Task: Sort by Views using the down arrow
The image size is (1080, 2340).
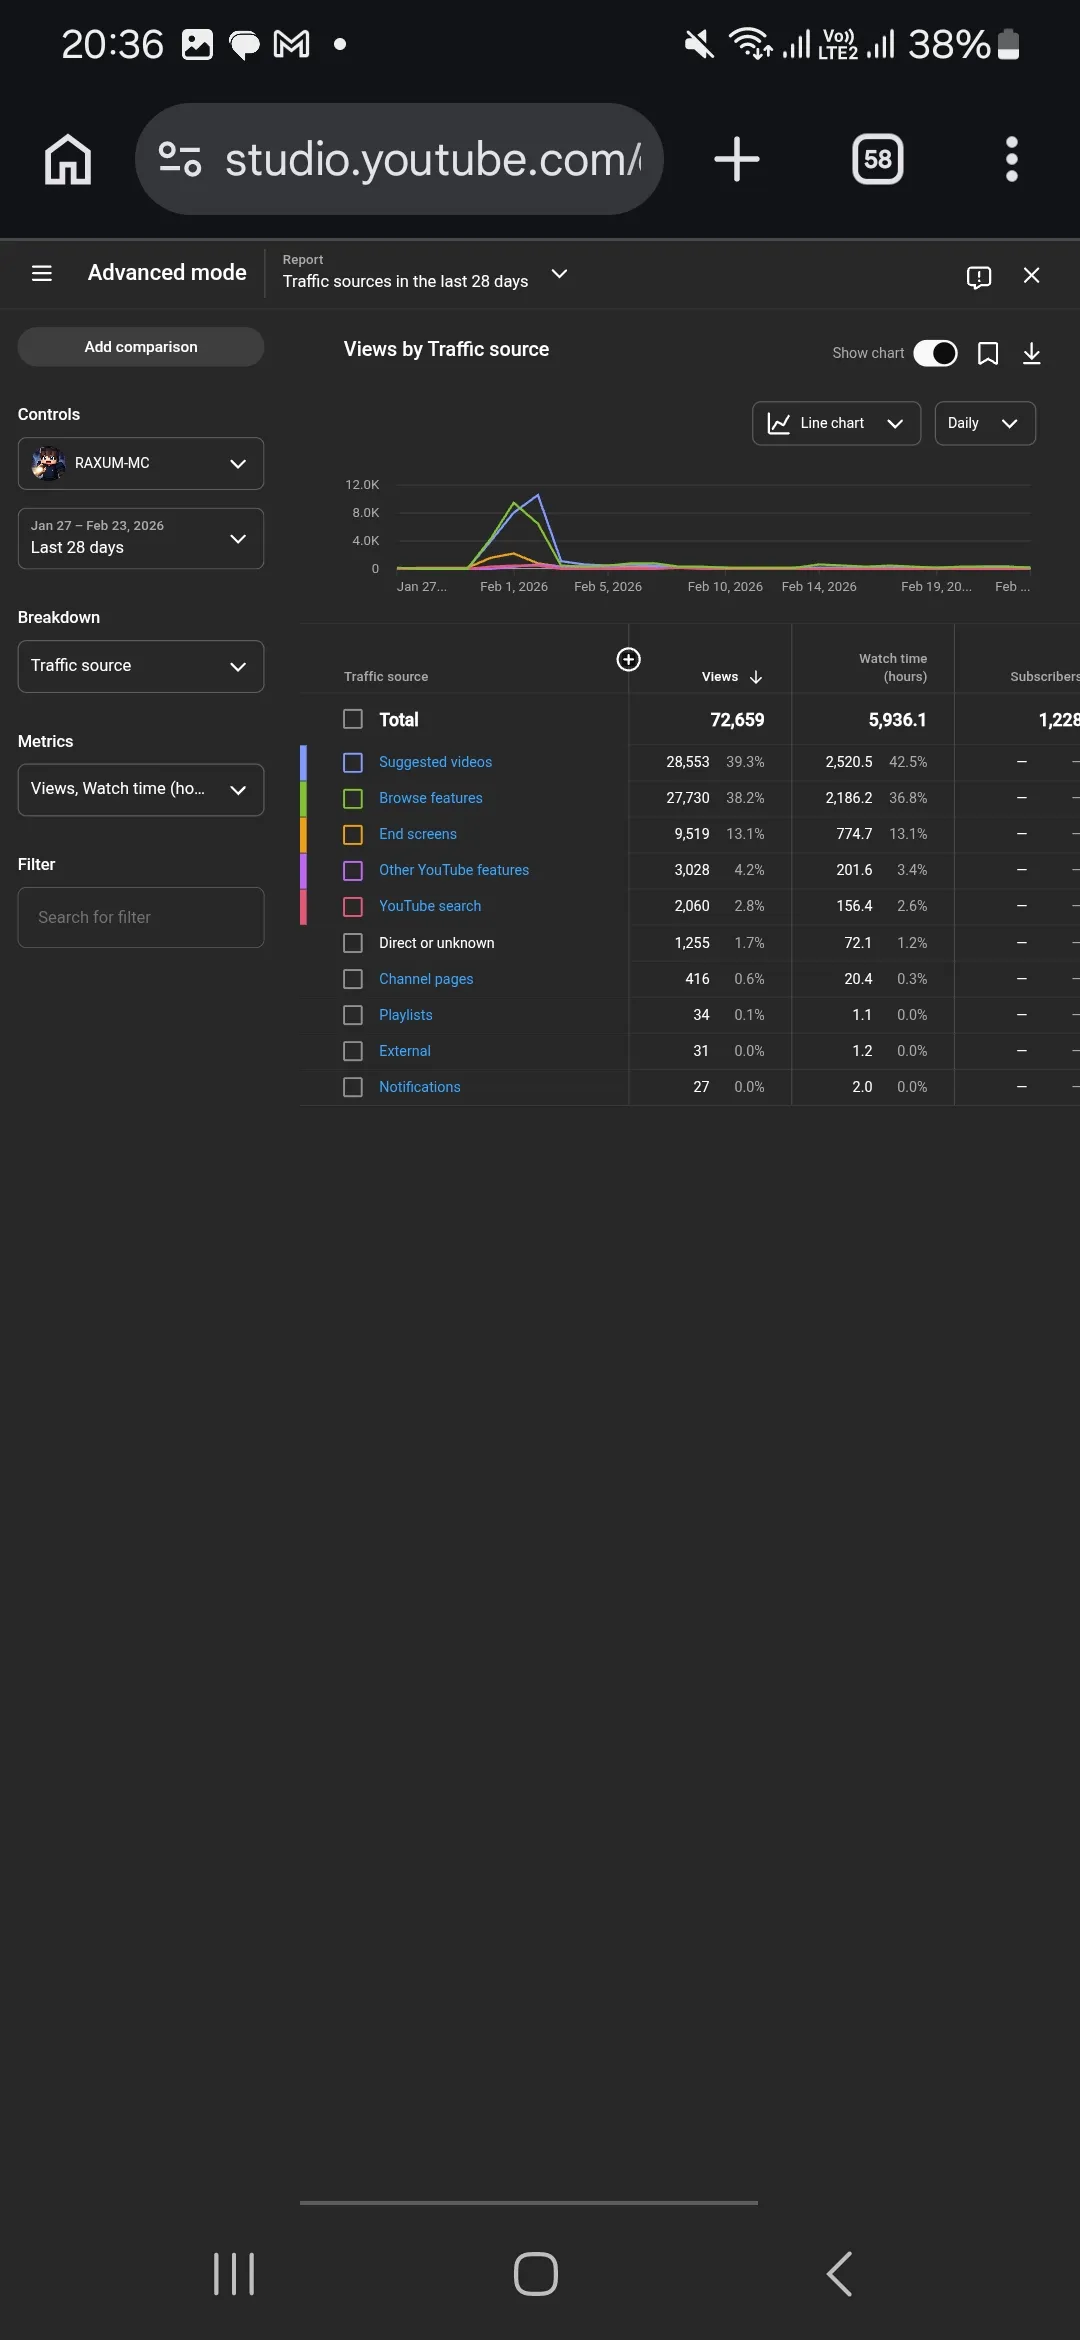Action: pyautogui.click(x=756, y=677)
